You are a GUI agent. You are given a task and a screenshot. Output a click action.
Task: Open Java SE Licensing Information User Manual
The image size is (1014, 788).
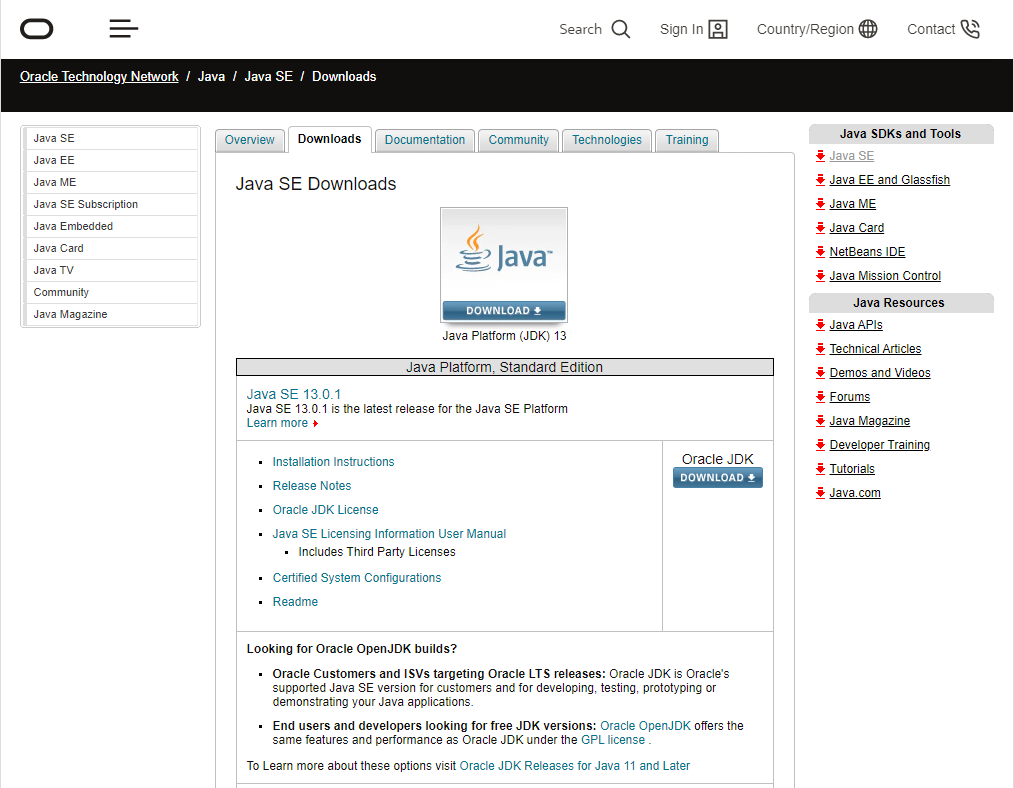389,533
